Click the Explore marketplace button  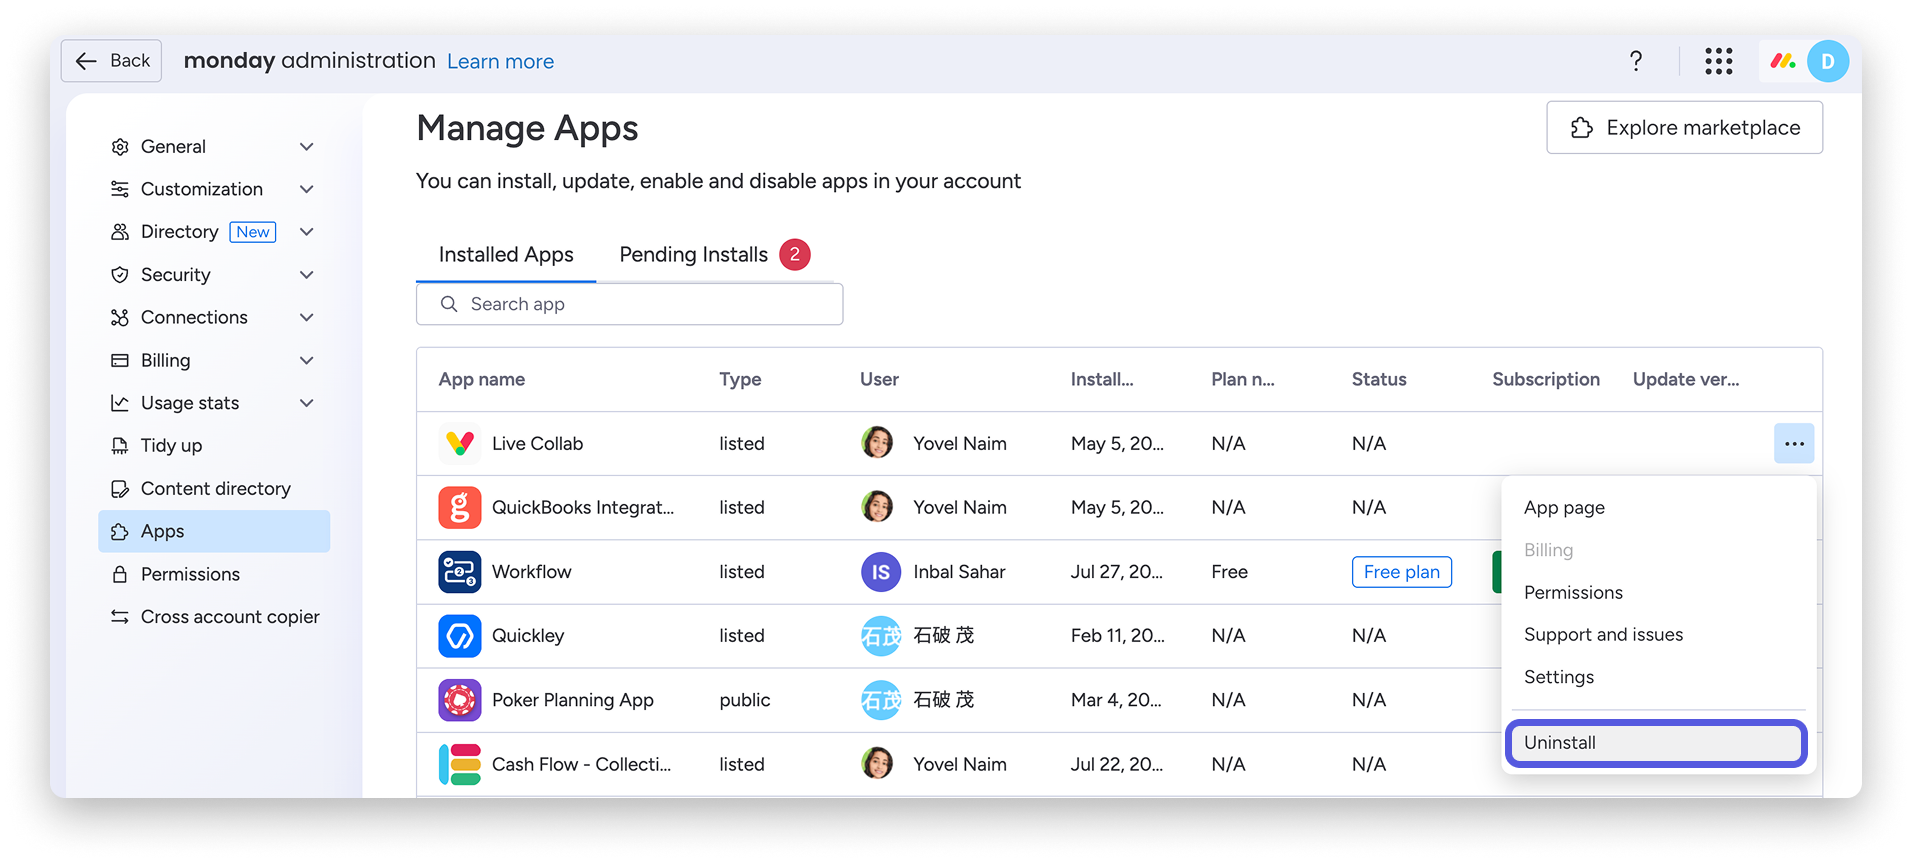click(1684, 128)
